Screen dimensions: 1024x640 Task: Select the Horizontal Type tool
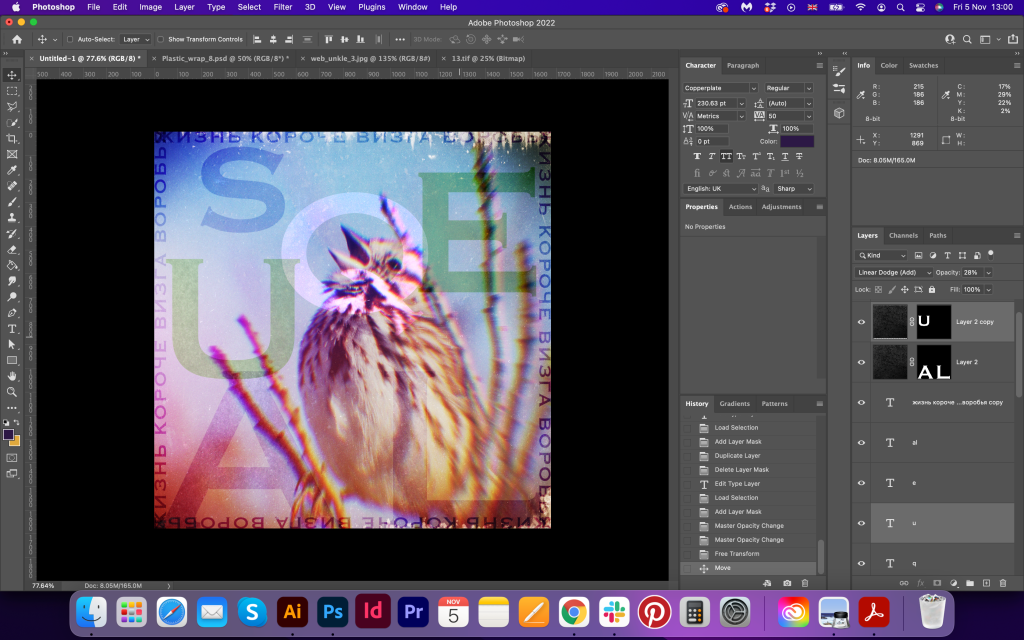coord(12,328)
